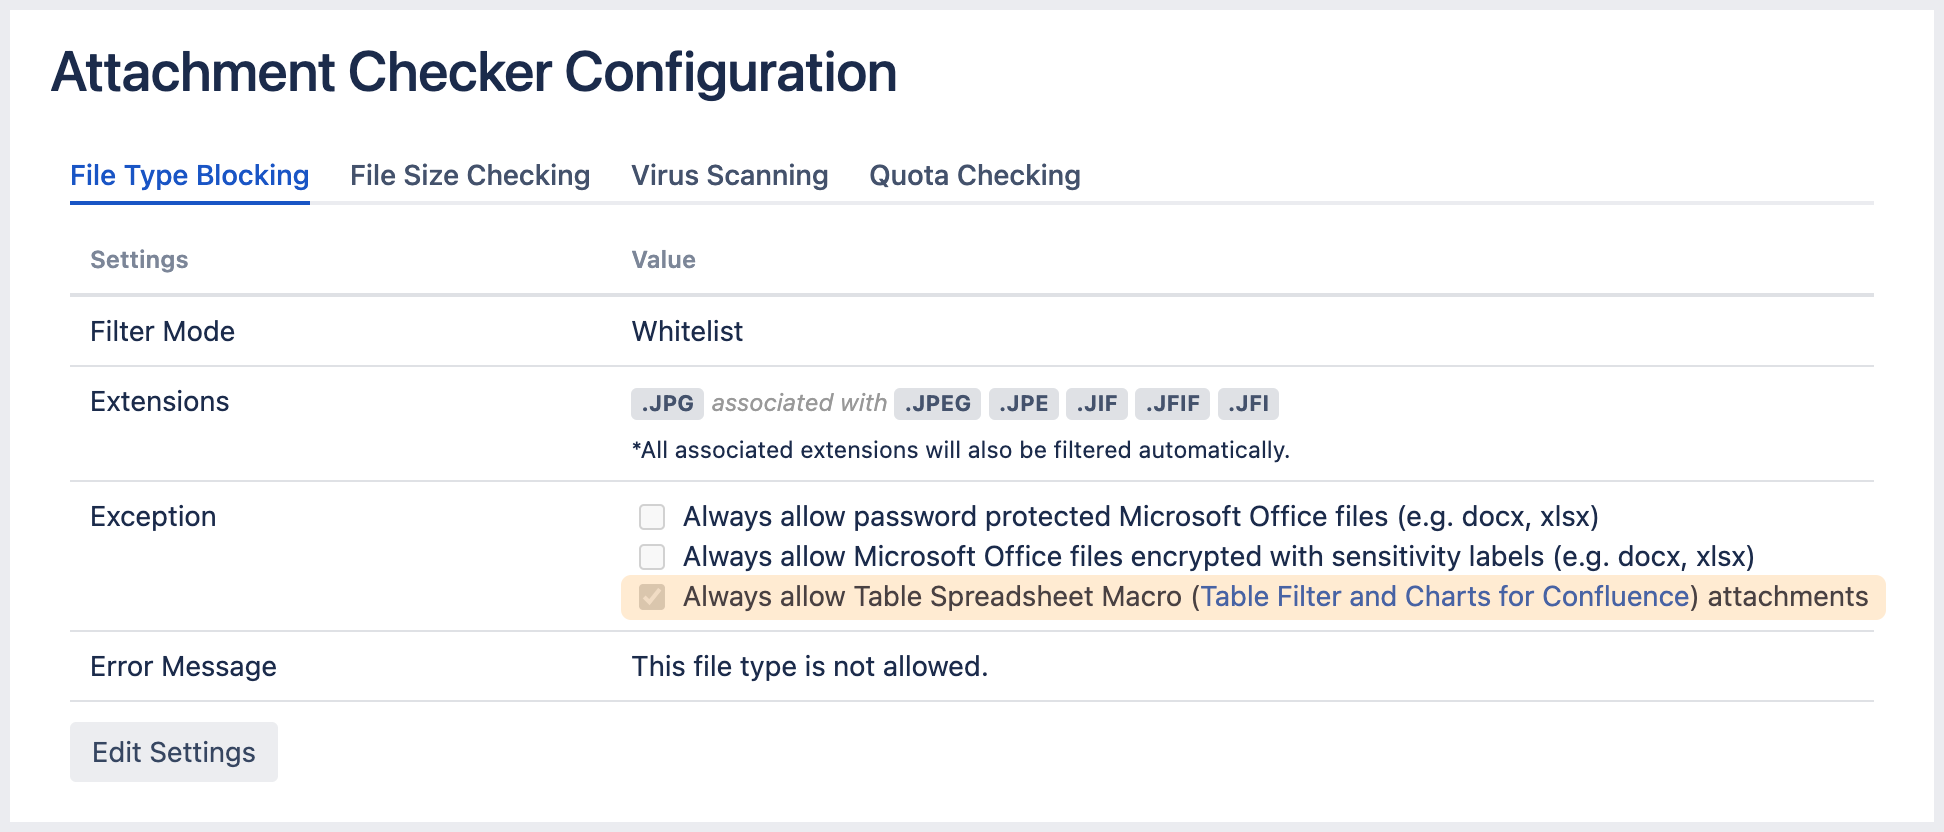Check allowing Office files encrypted with sensitivity labels

(x=651, y=557)
